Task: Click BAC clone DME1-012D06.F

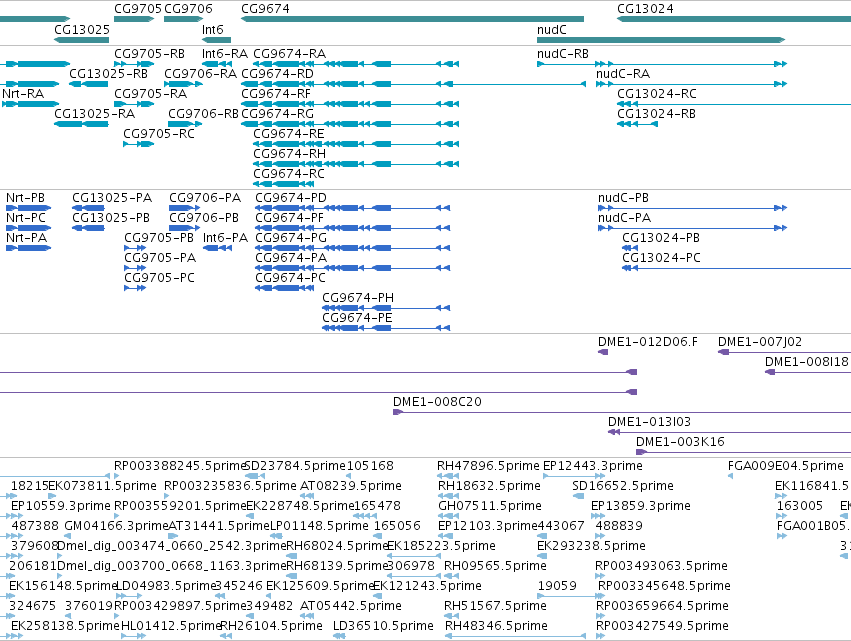Action: point(648,342)
